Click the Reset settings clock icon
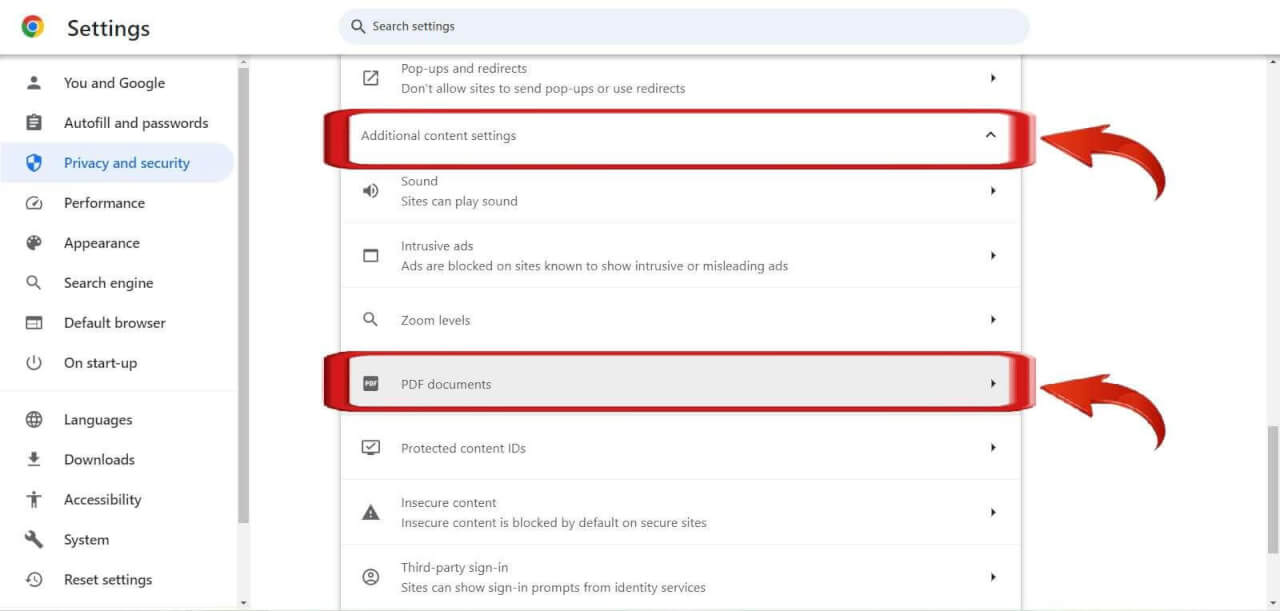The image size is (1280, 611). point(34,580)
